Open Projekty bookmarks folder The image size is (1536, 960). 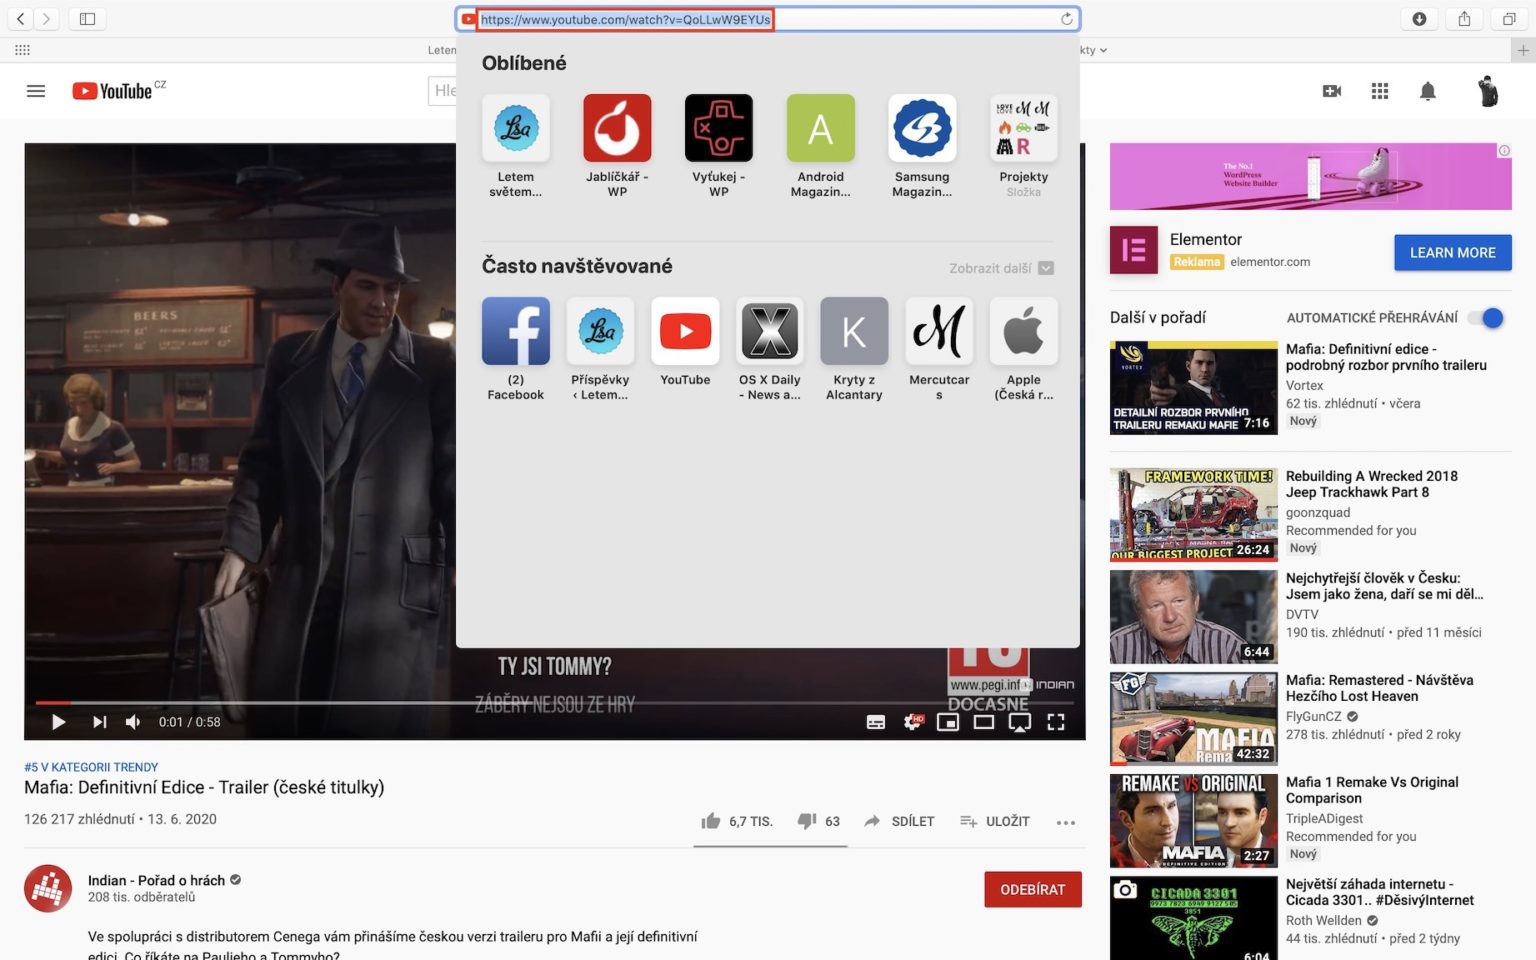[x=1023, y=128]
